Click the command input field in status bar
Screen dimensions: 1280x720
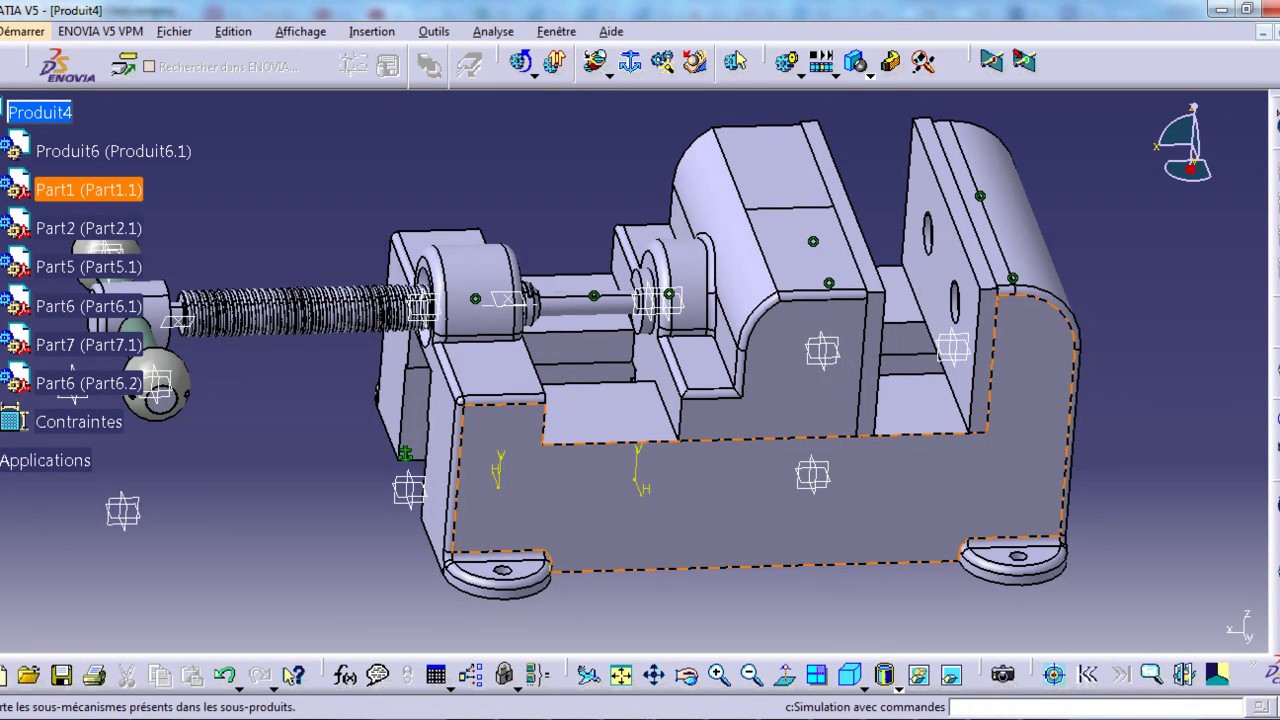pyautogui.click(x=1100, y=707)
